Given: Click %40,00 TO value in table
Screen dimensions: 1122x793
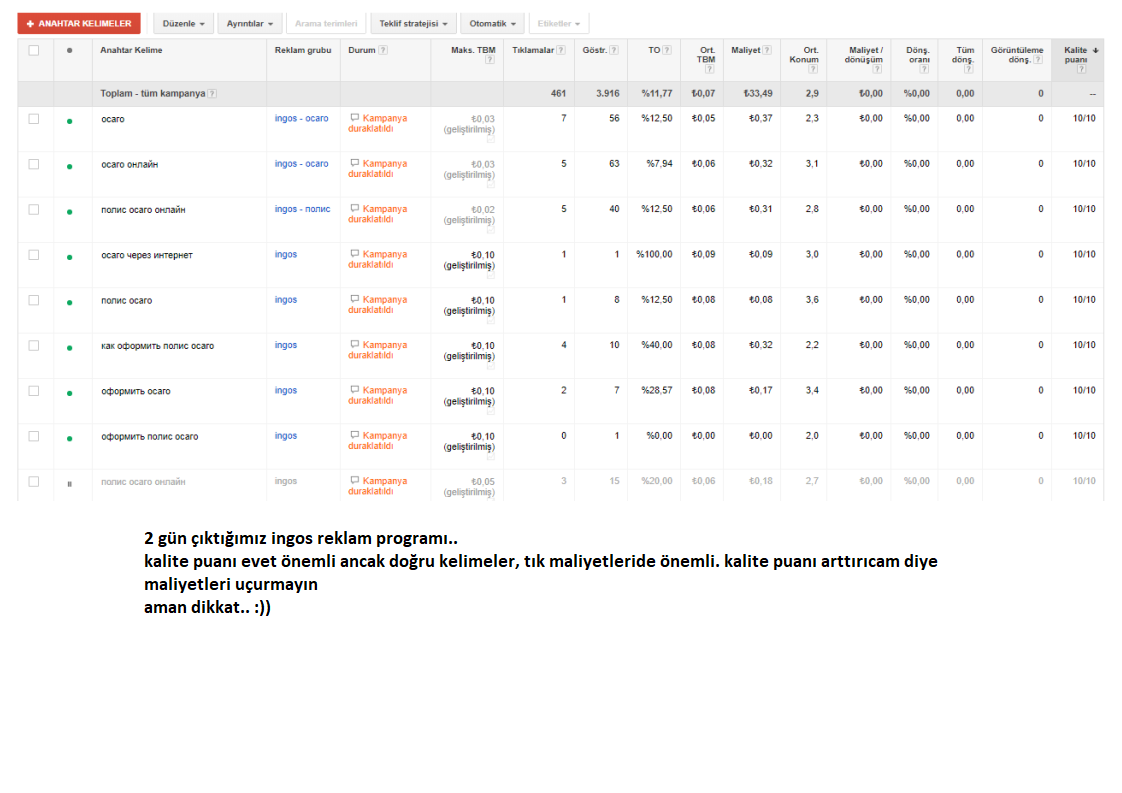Looking at the screenshot, I should click(657, 345).
